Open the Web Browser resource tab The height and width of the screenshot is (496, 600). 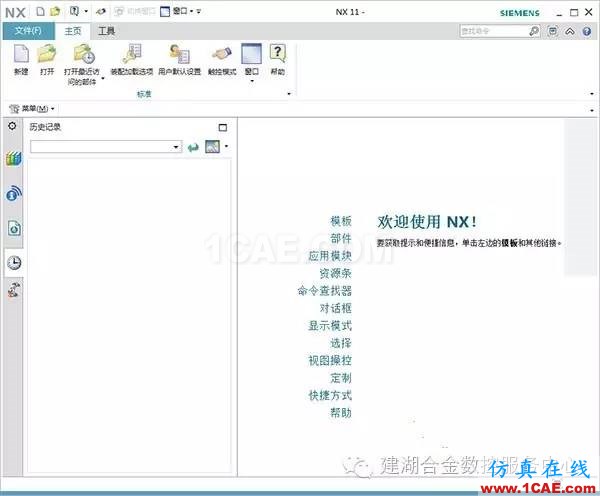point(14,194)
